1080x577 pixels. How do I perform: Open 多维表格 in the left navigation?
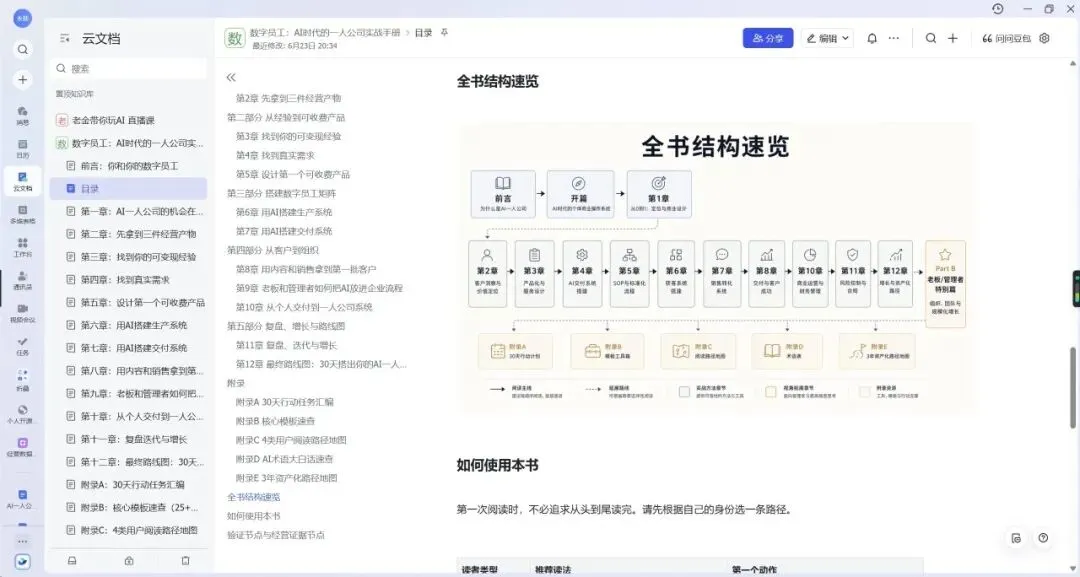[23, 214]
